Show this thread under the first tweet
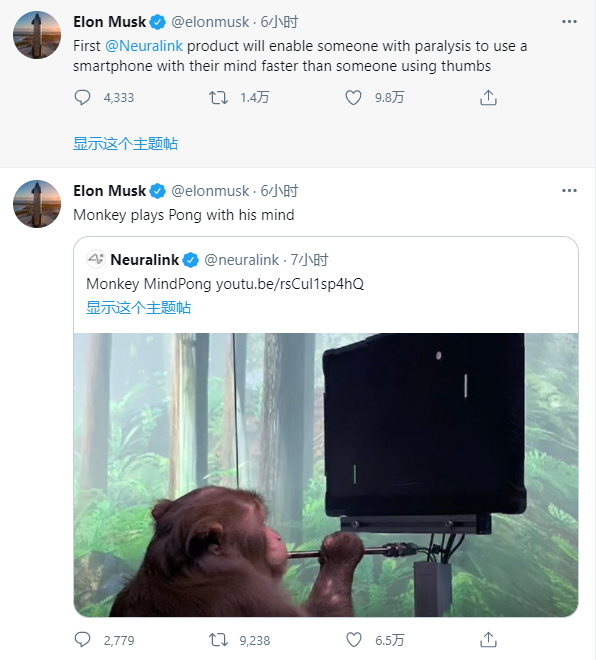Image resolution: width=596 pixels, height=660 pixels. [x=125, y=144]
